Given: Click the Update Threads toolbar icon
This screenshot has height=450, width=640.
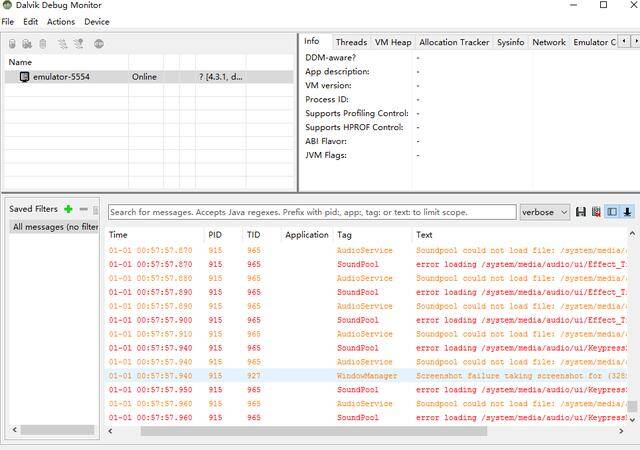Looking at the screenshot, I should point(62,44).
